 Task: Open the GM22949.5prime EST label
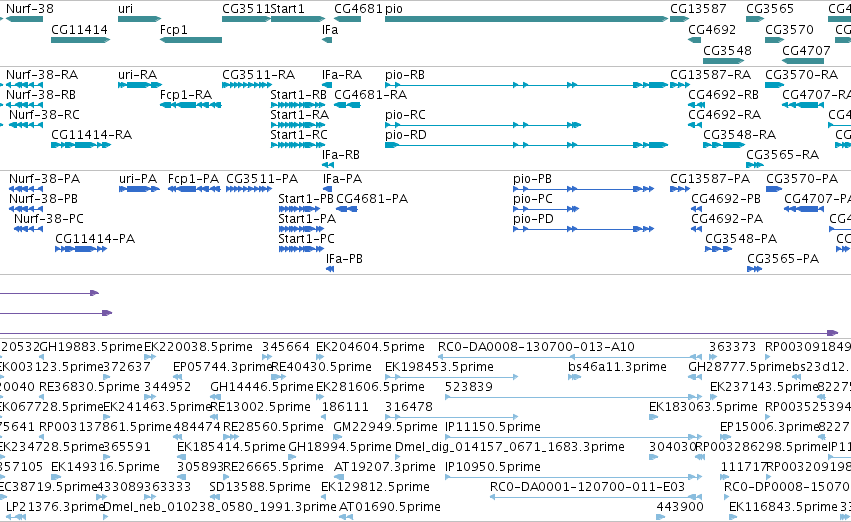point(385,427)
